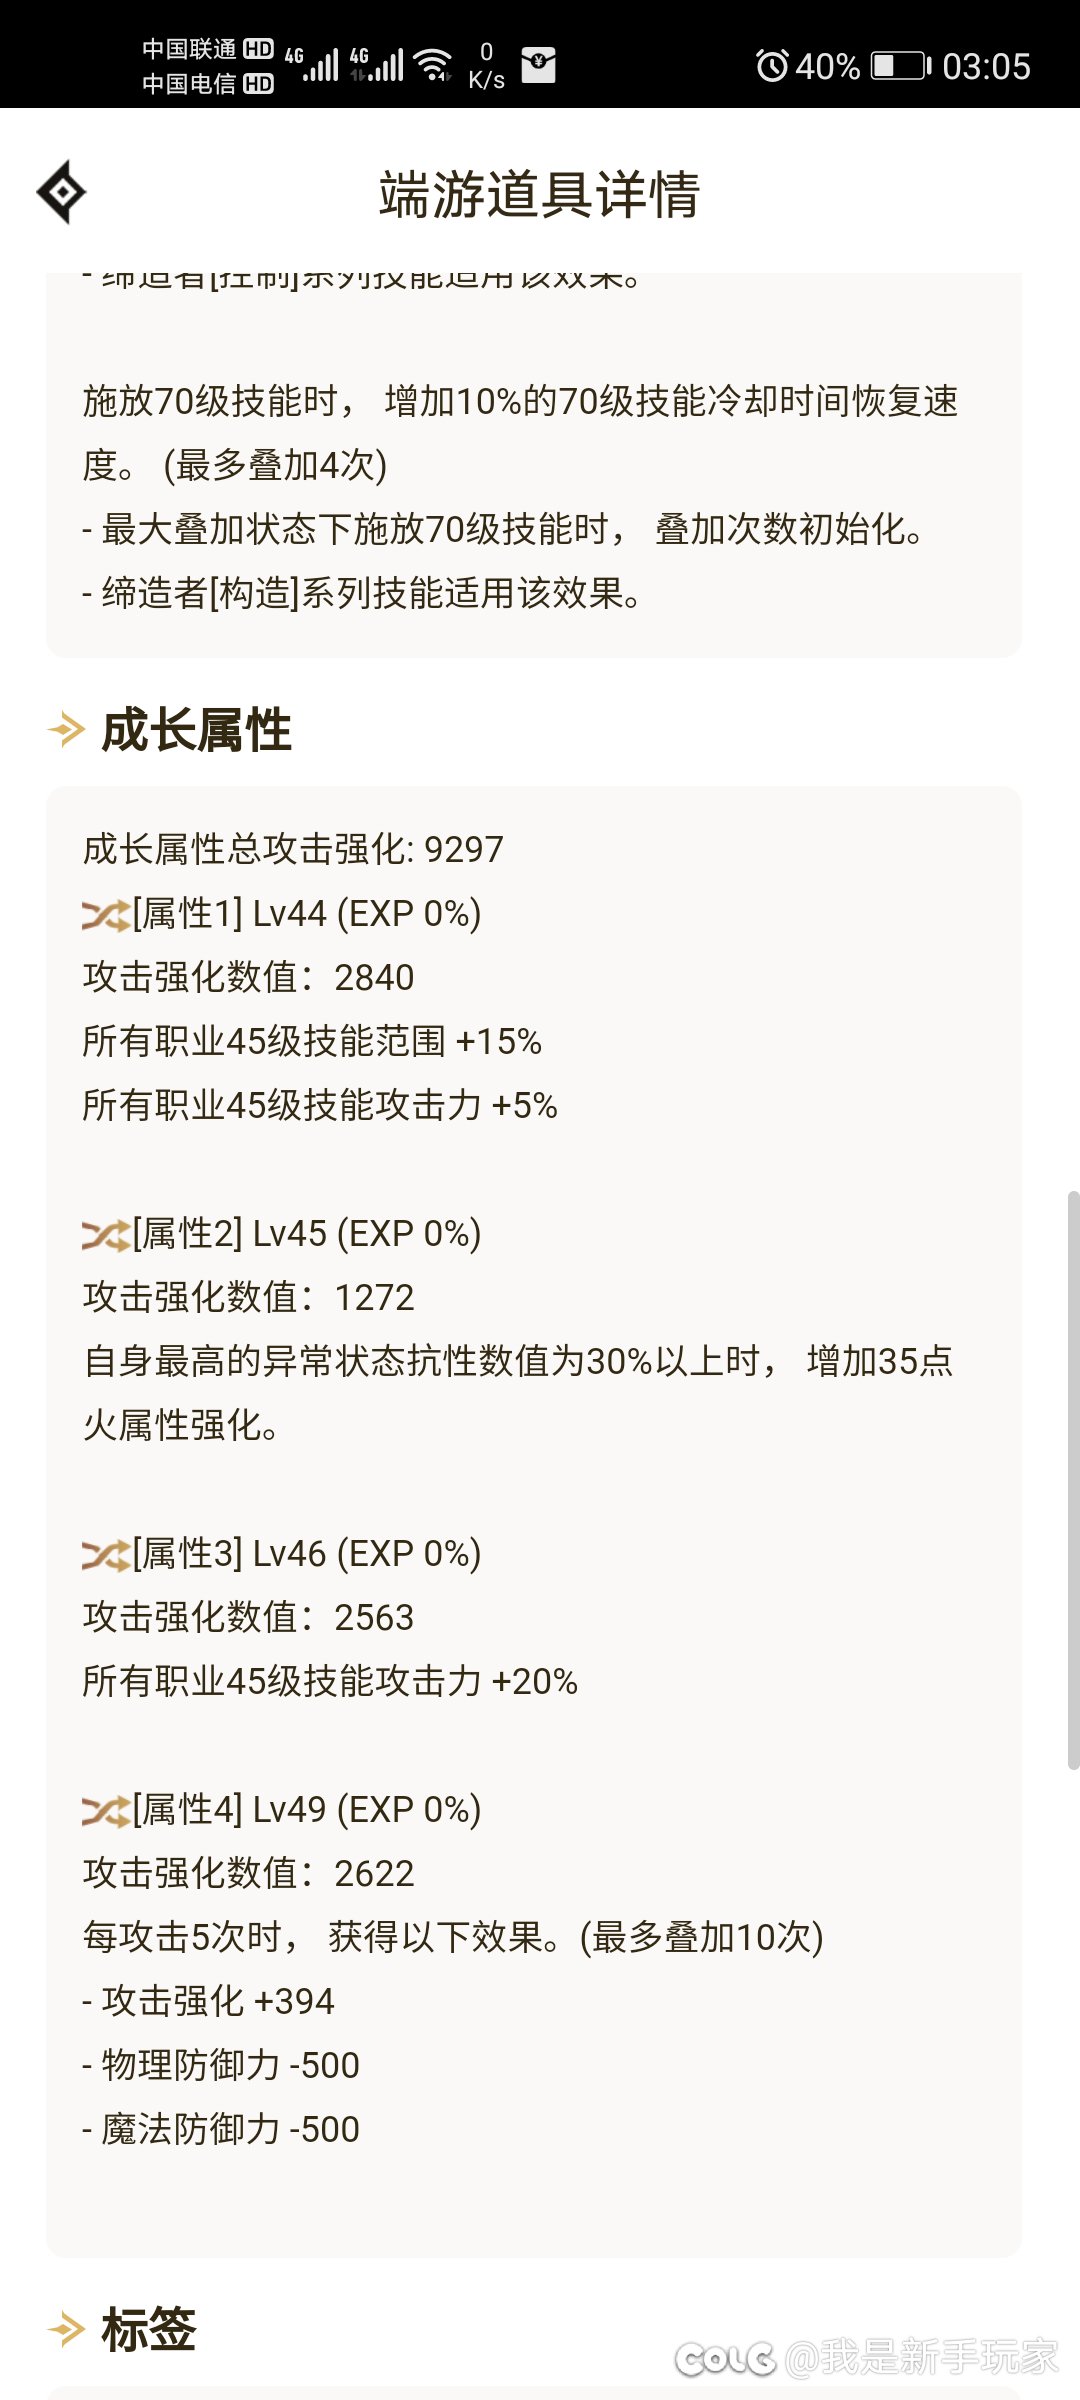This screenshot has height=2400, width=1080.
Task: Tap the shuffle icon beside 属性1
Action: tap(106, 915)
